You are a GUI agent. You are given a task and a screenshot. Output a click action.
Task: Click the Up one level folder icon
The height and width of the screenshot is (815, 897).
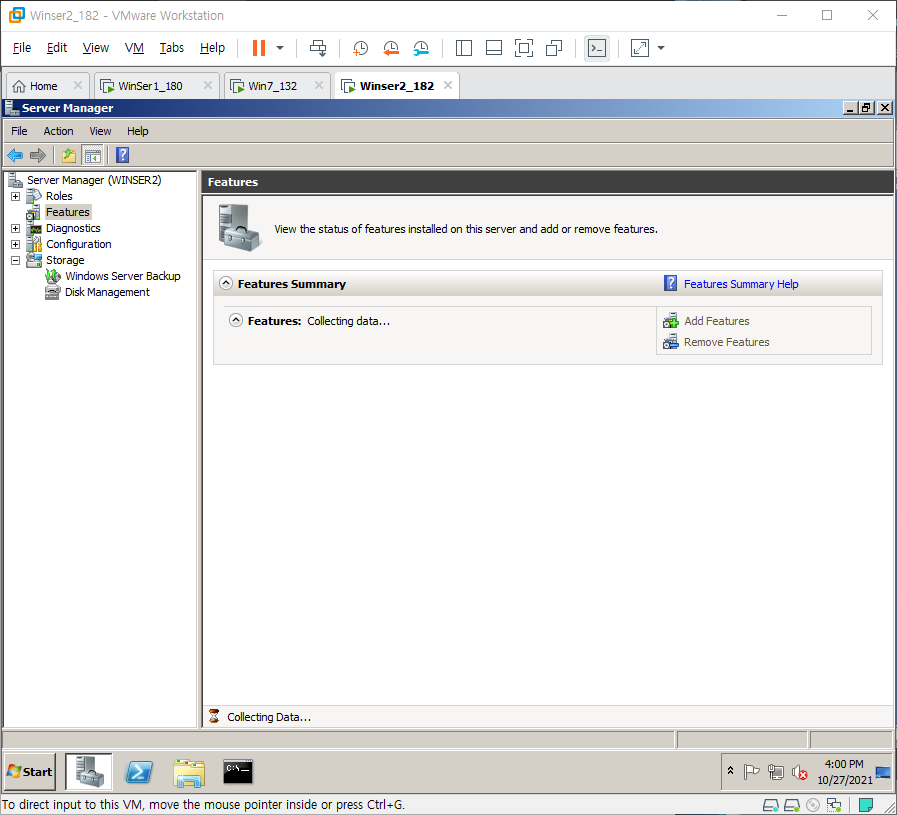(69, 155)
